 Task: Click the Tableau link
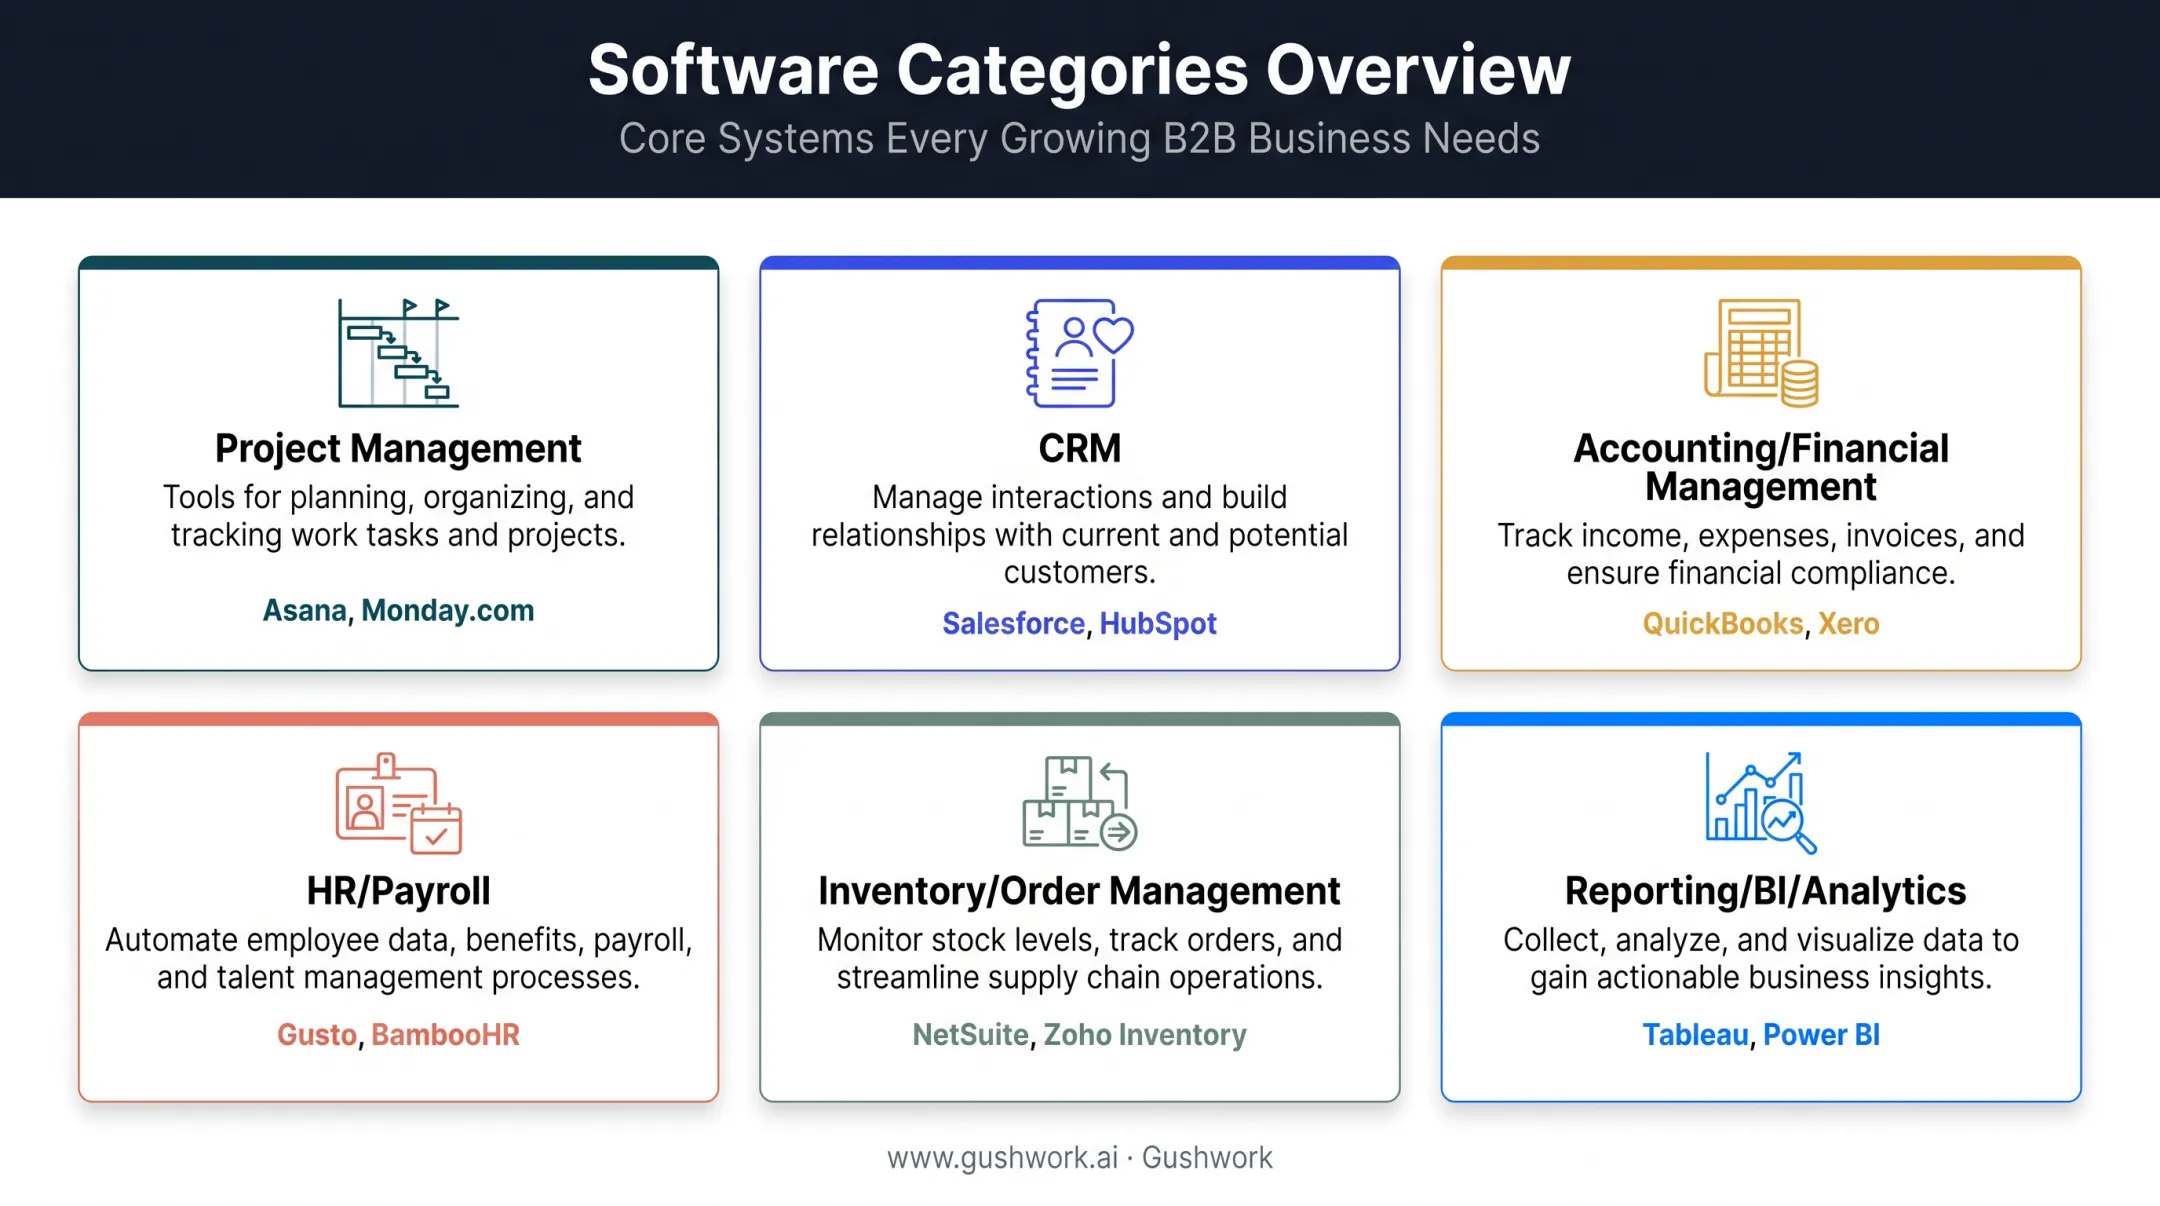pyautogui.click(x=1695, y=1034)
